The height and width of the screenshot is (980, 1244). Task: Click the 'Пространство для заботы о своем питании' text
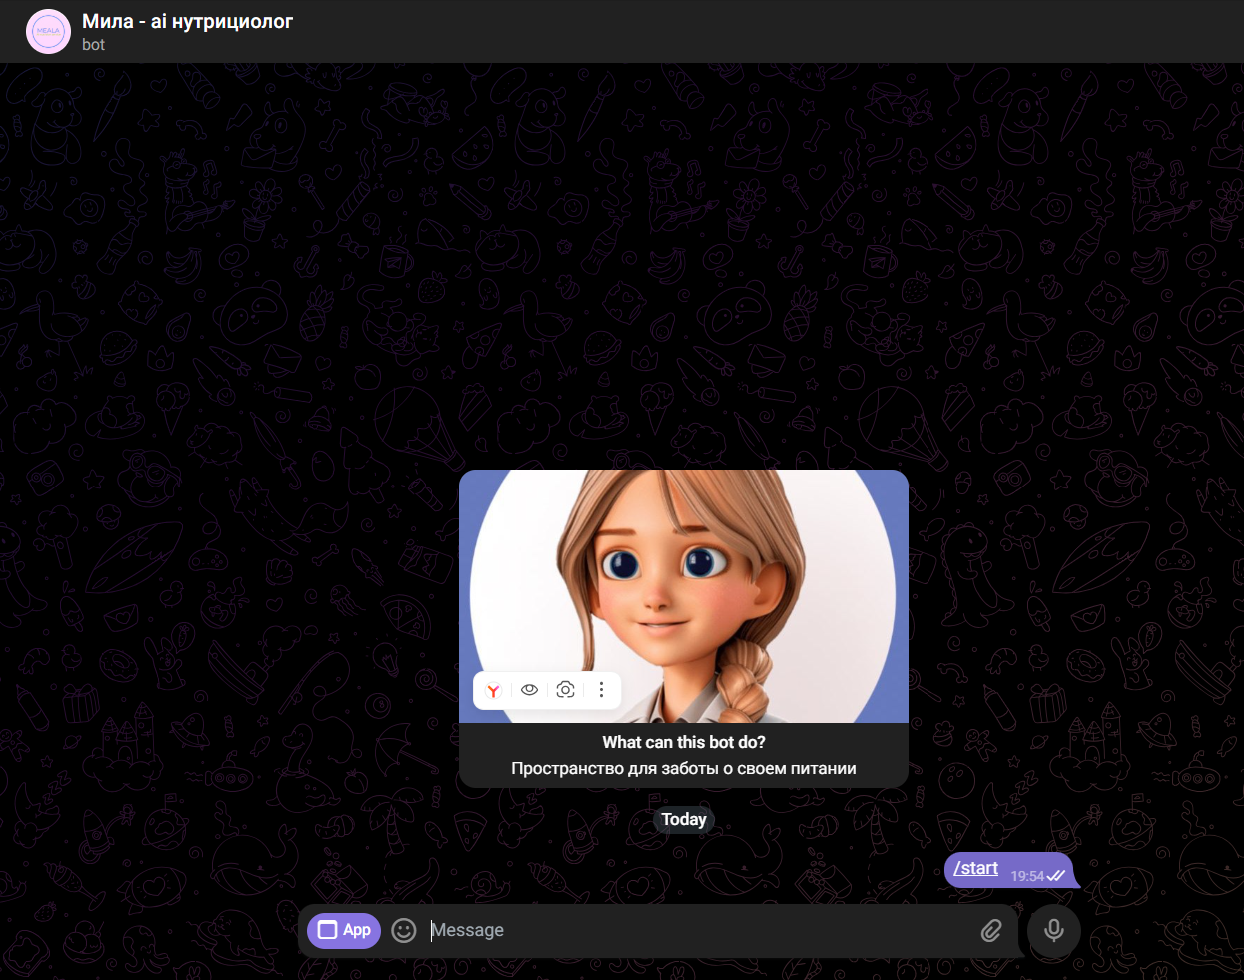pos(684,768)
